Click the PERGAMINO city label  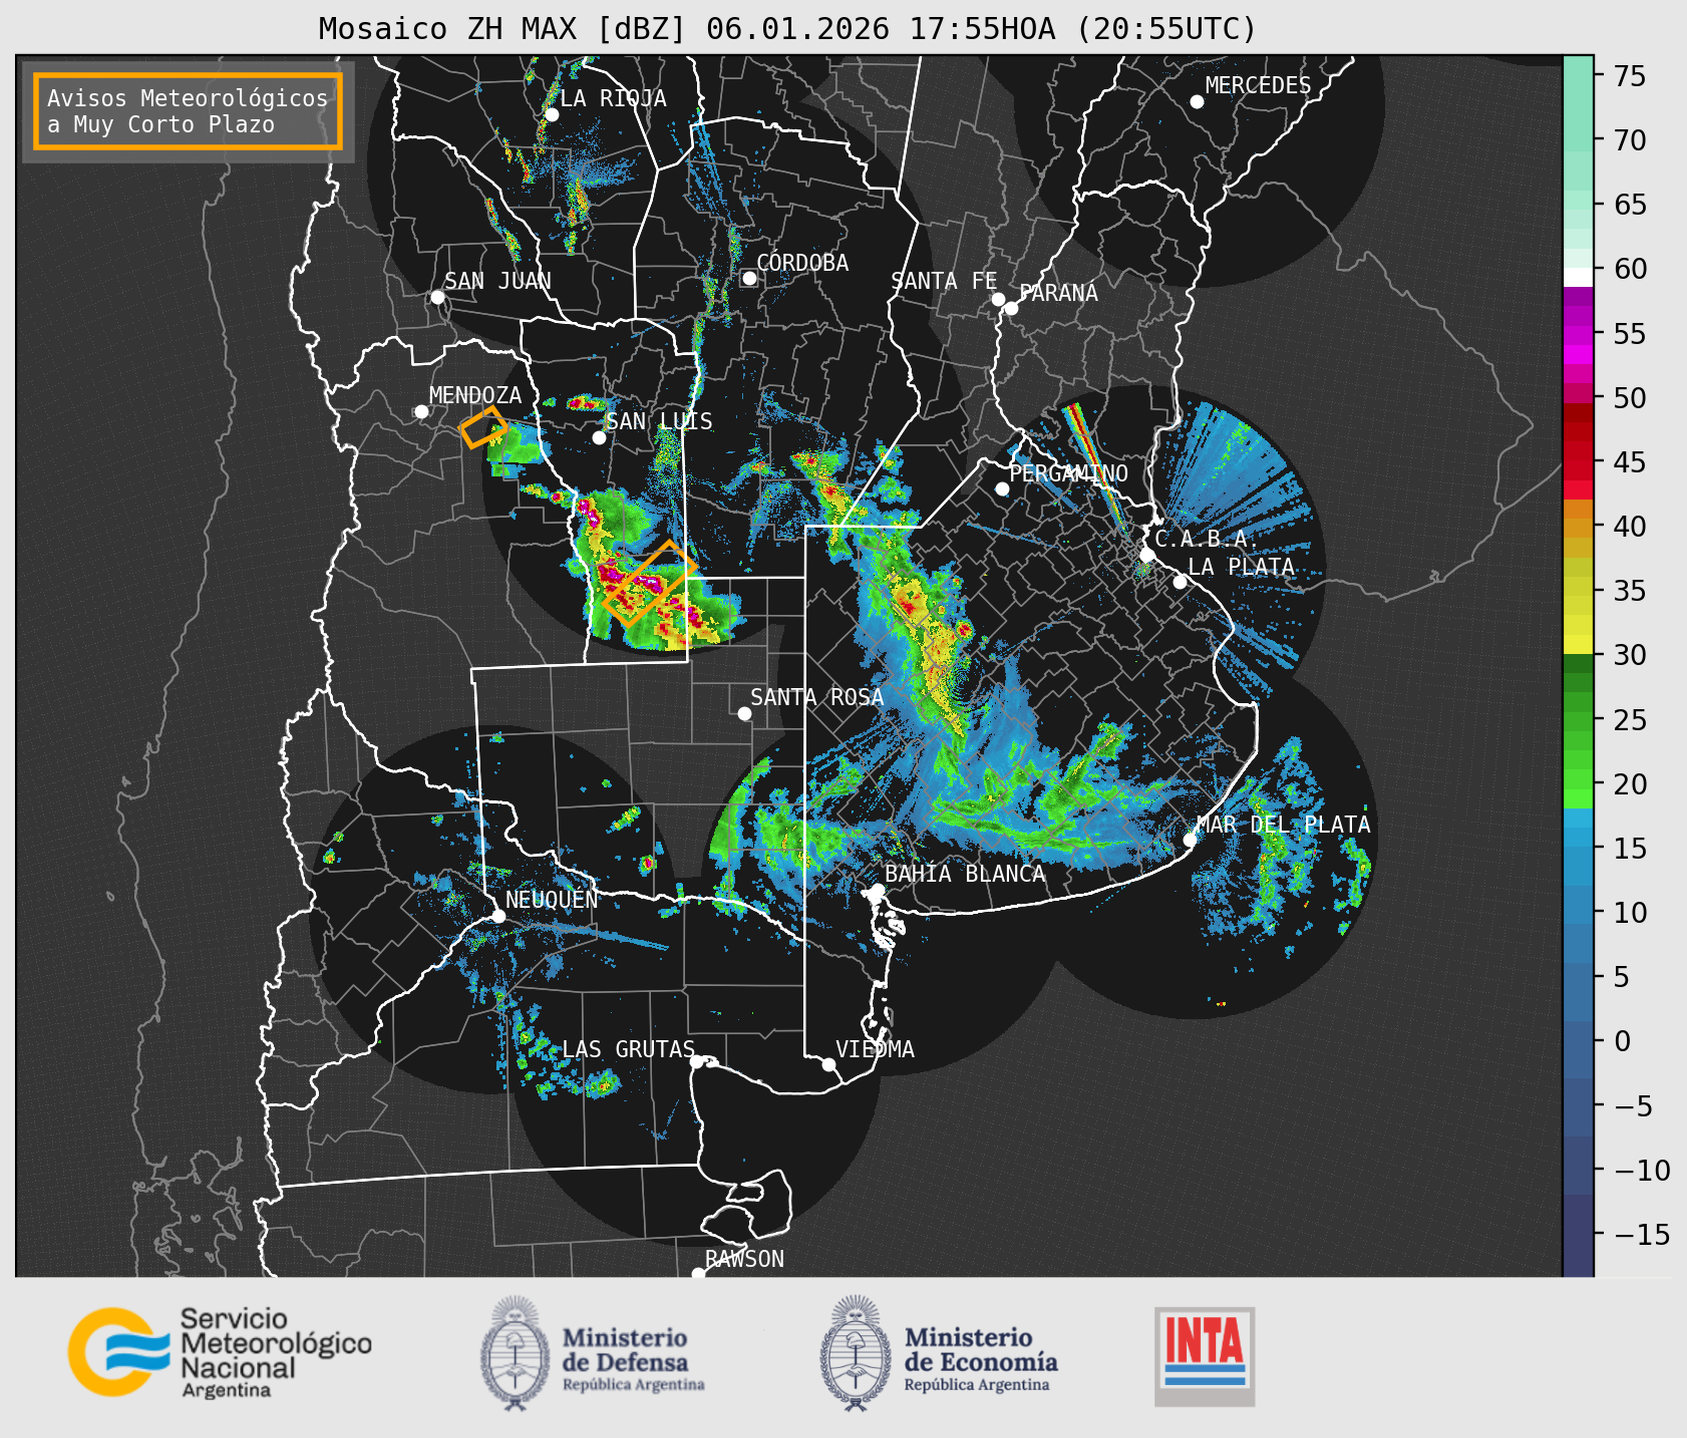(1068, 473)
